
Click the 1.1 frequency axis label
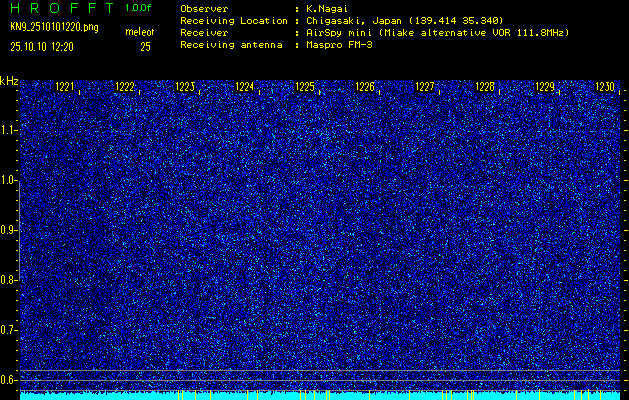(10, 130)
